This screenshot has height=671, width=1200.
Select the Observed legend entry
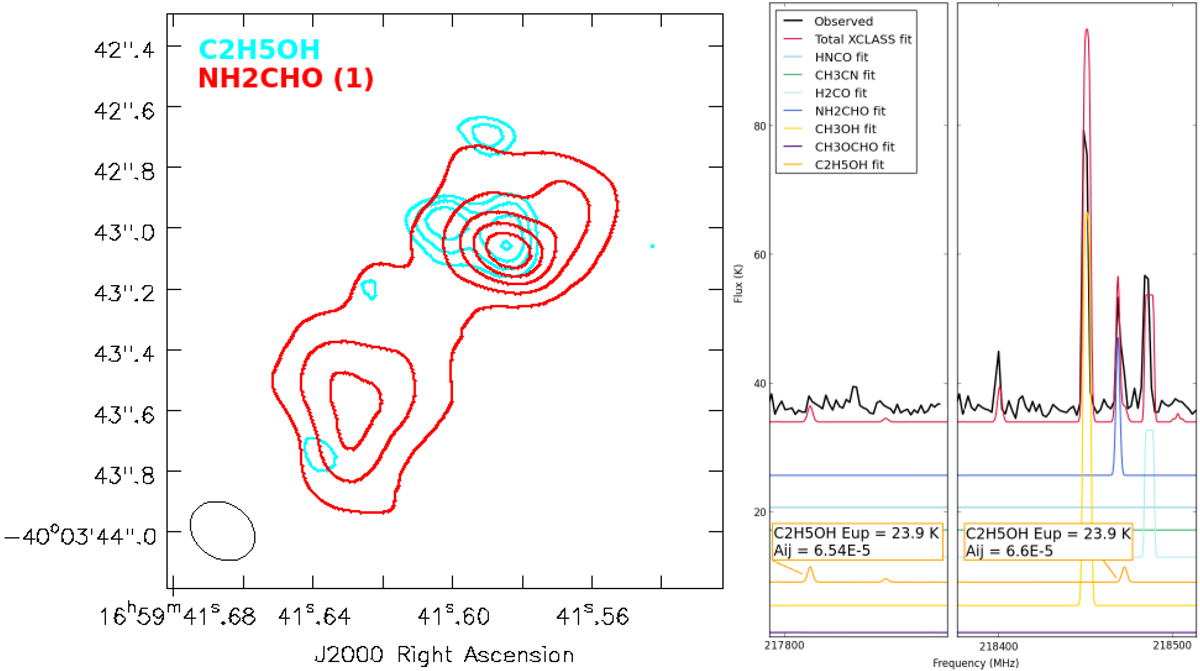pyautogui.click(x=843, y=21)
